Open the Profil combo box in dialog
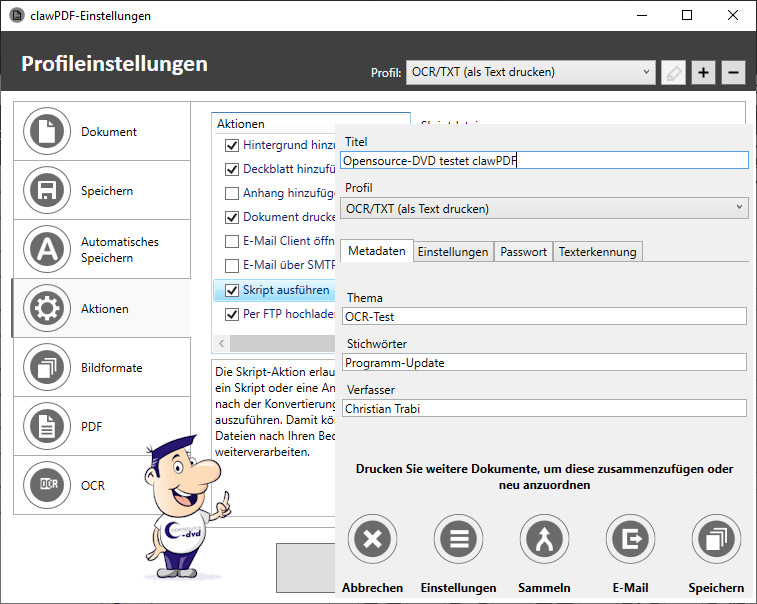Screen dimensions: 757x604 pos(544,209)
